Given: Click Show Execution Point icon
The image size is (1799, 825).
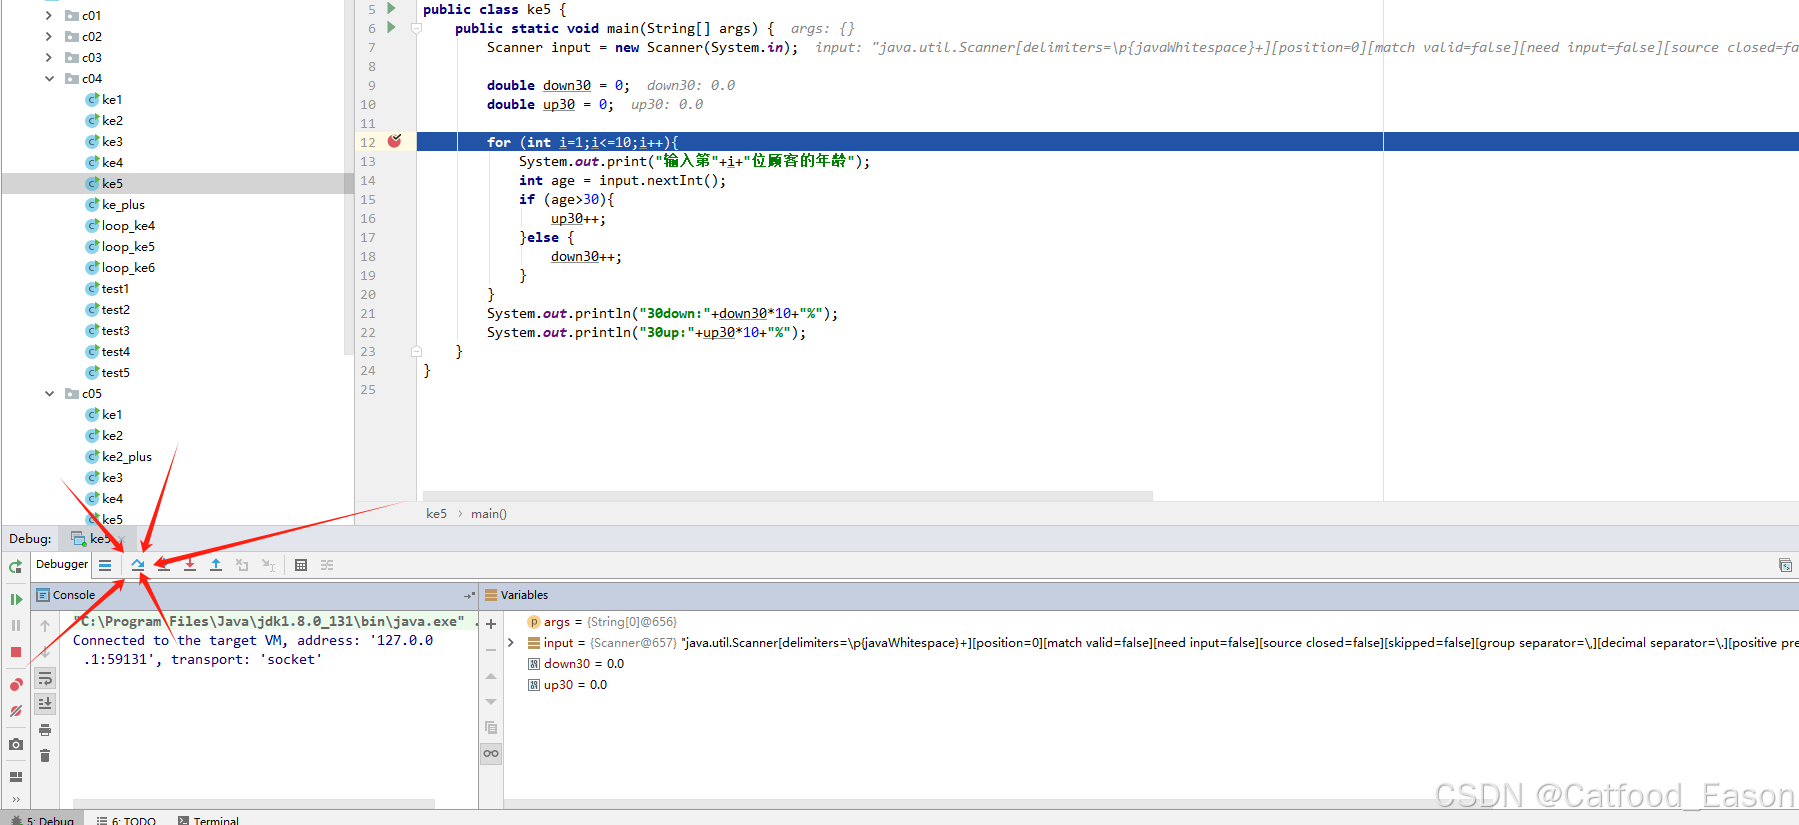Looking at the screenshot, I should tap(105, 565).
